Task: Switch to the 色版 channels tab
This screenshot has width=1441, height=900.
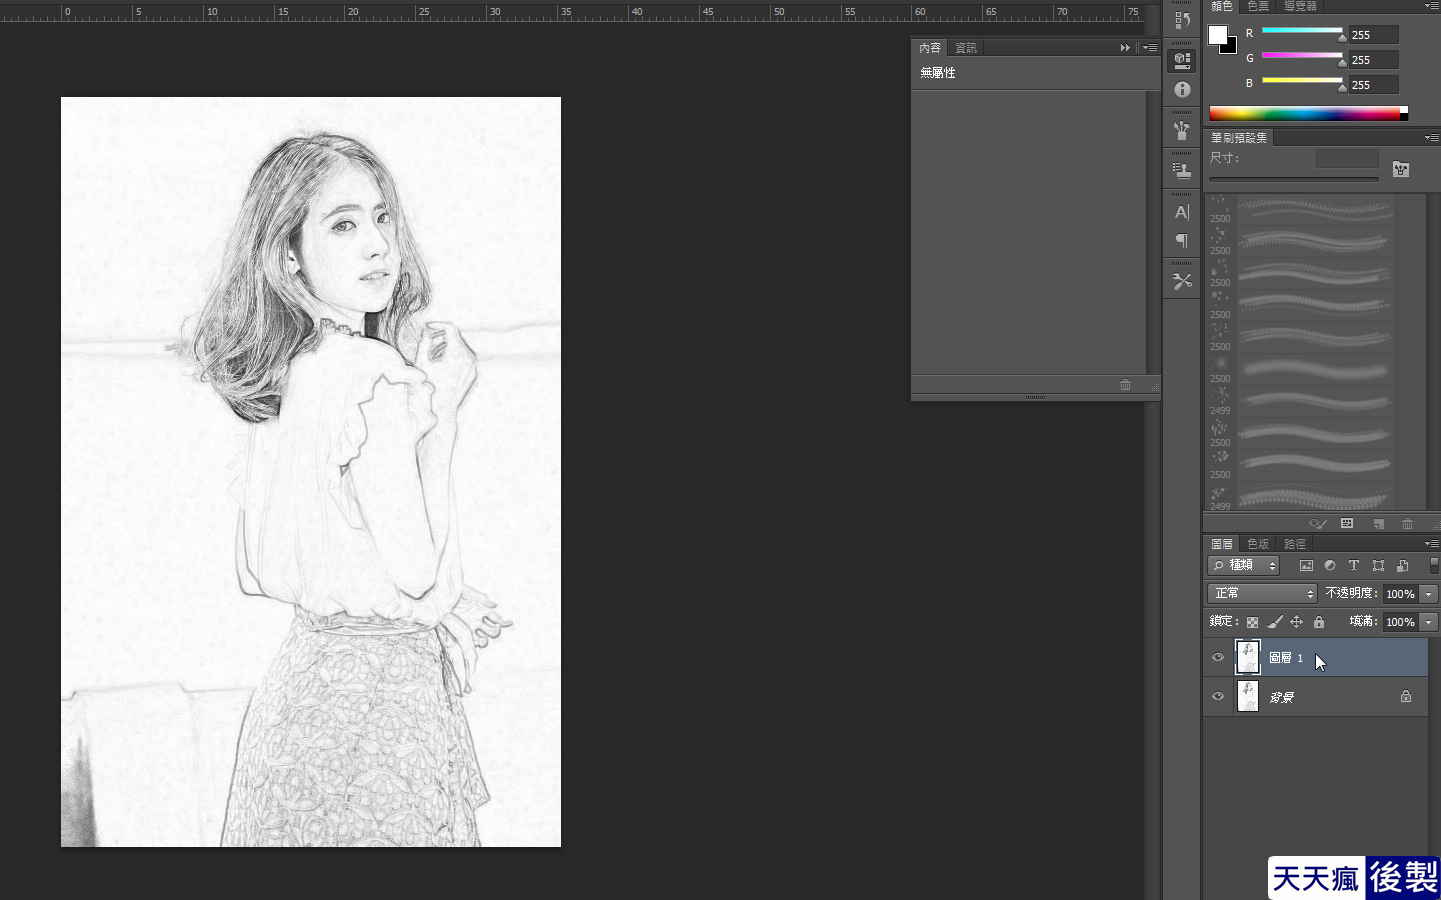Action: [1258, 544]
